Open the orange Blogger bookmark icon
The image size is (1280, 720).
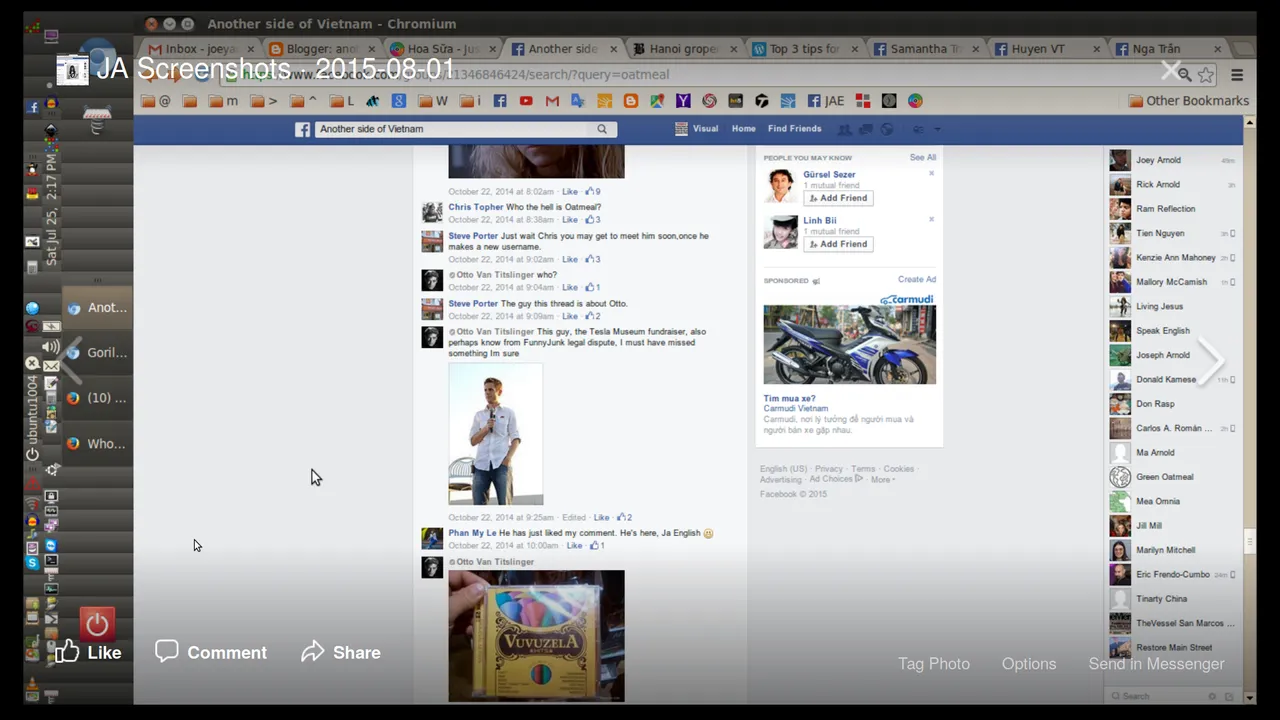[x=631, y=101]
